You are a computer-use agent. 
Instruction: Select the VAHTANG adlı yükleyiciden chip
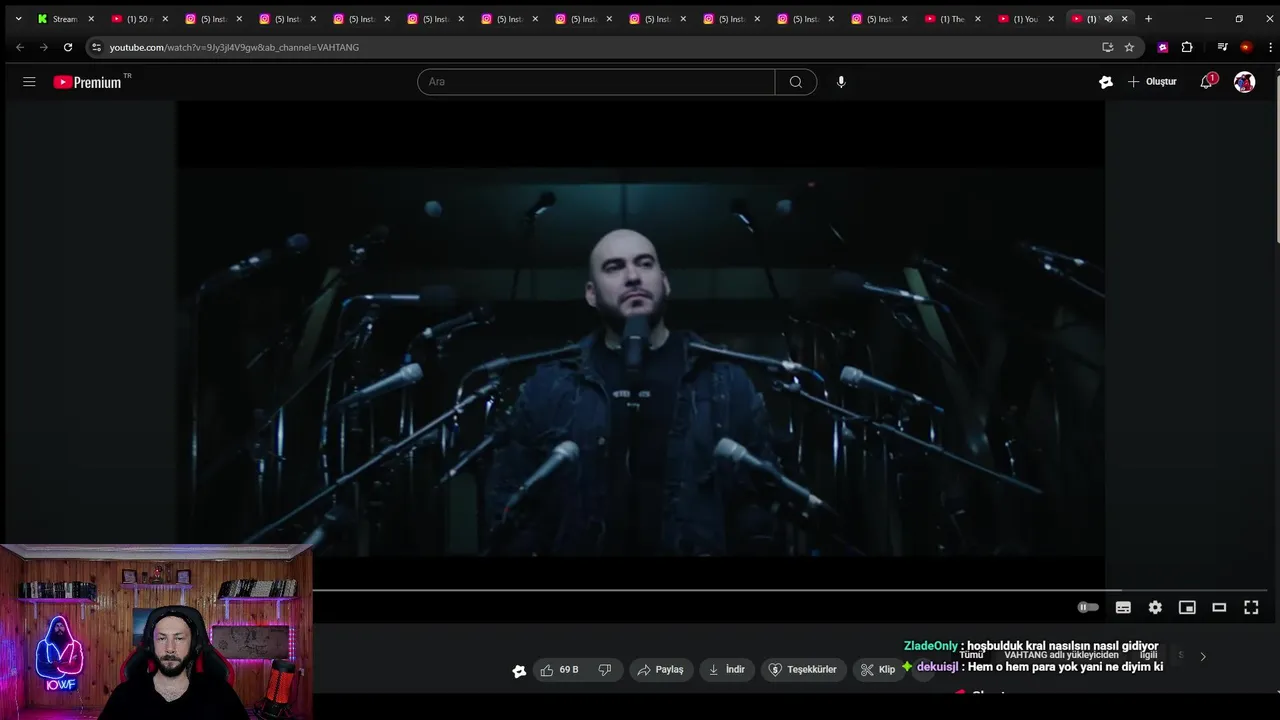click(1061, 656)
